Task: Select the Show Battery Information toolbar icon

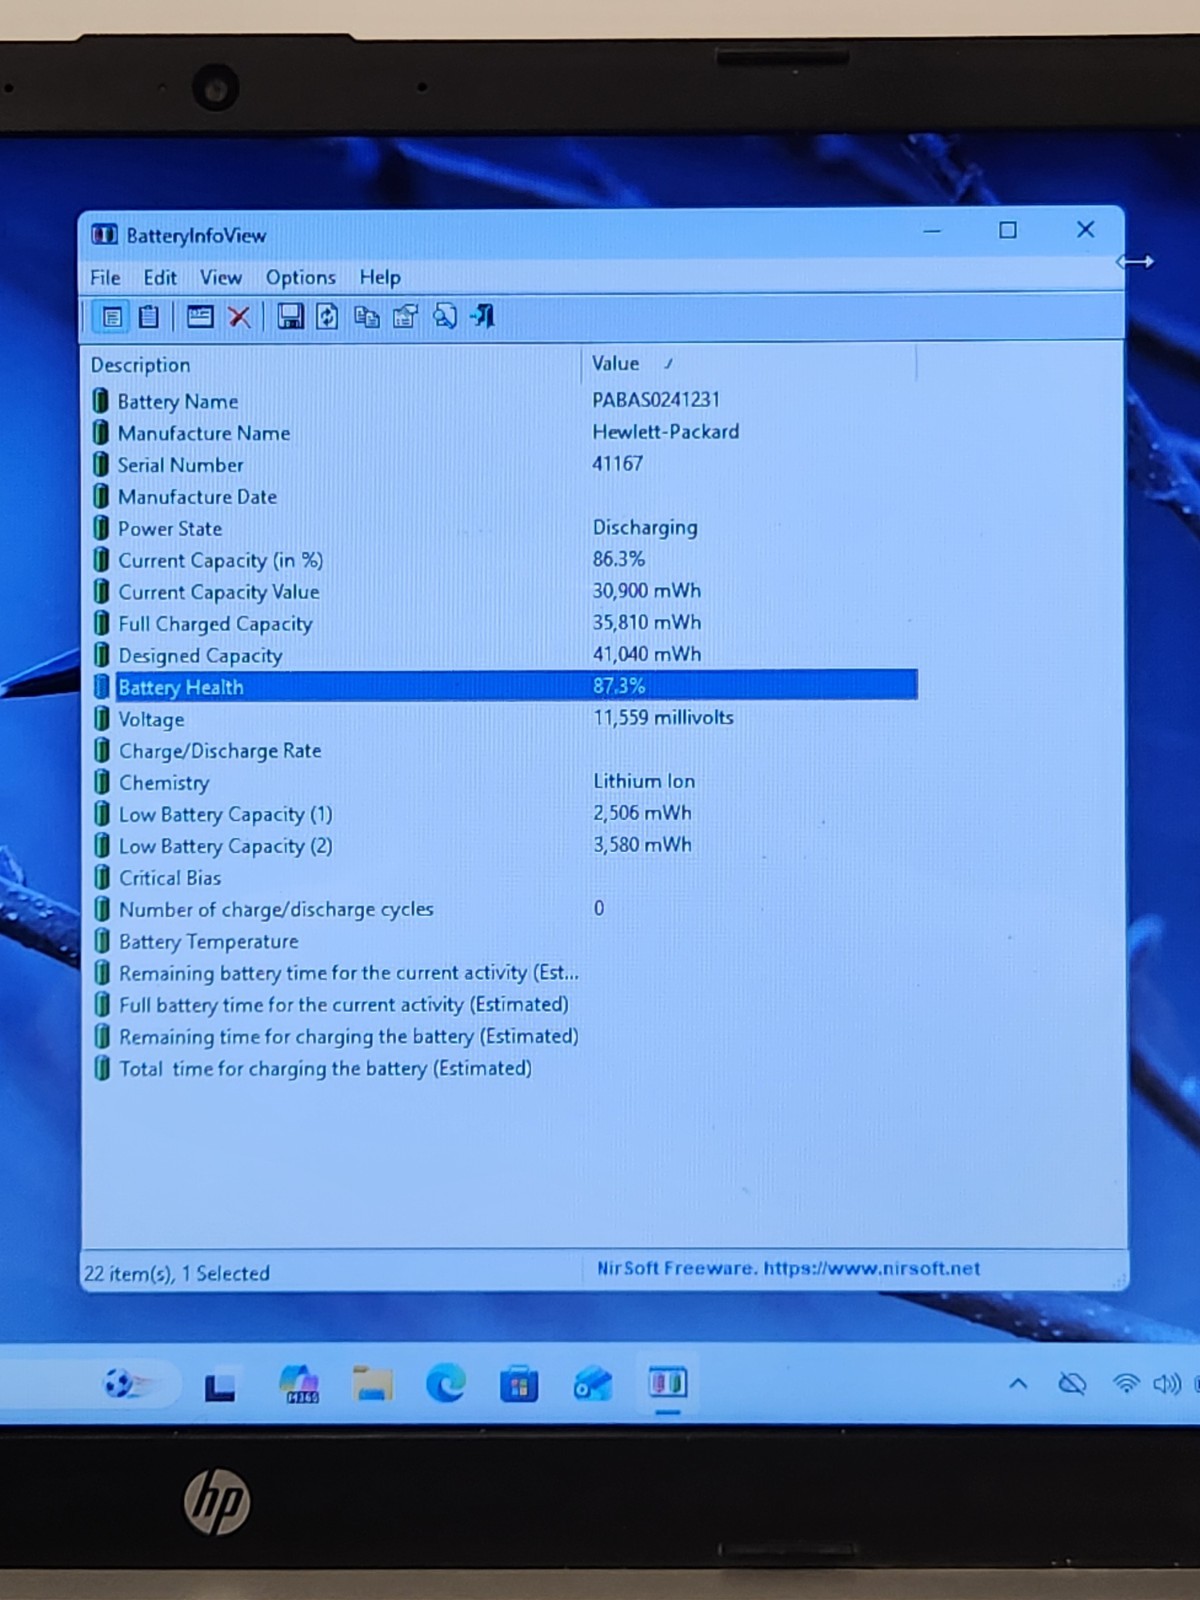Action: click(112, 318)
